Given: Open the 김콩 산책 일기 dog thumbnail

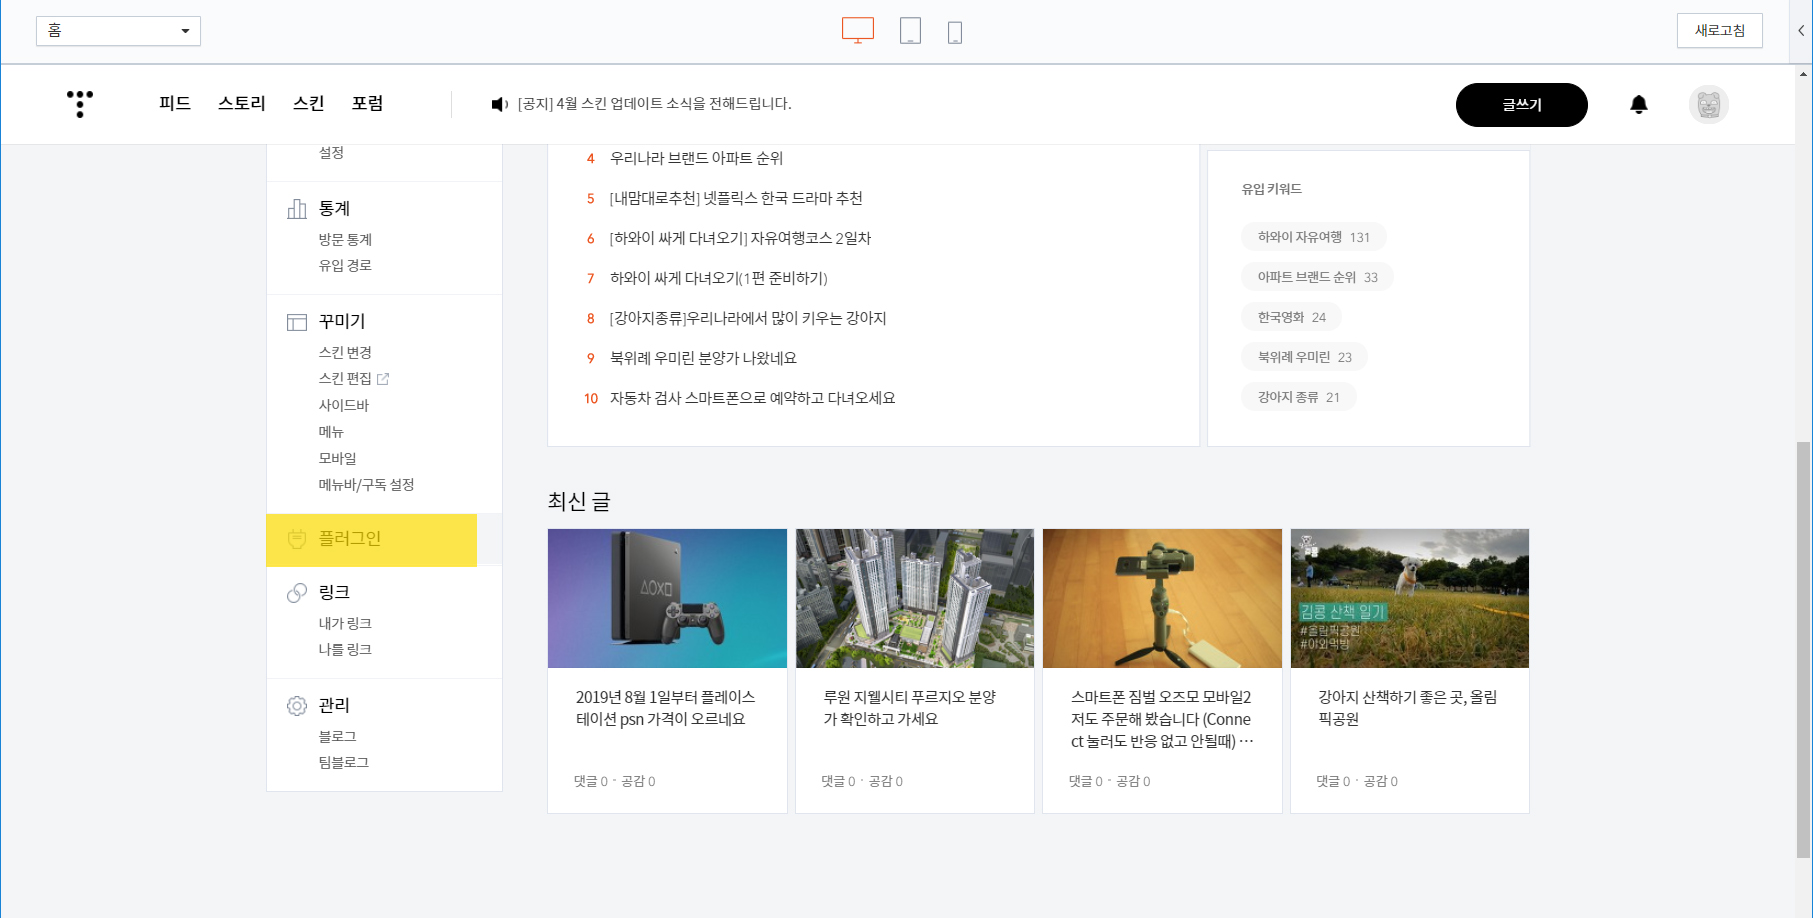Looking at the screenshot, I should 1410,598.
